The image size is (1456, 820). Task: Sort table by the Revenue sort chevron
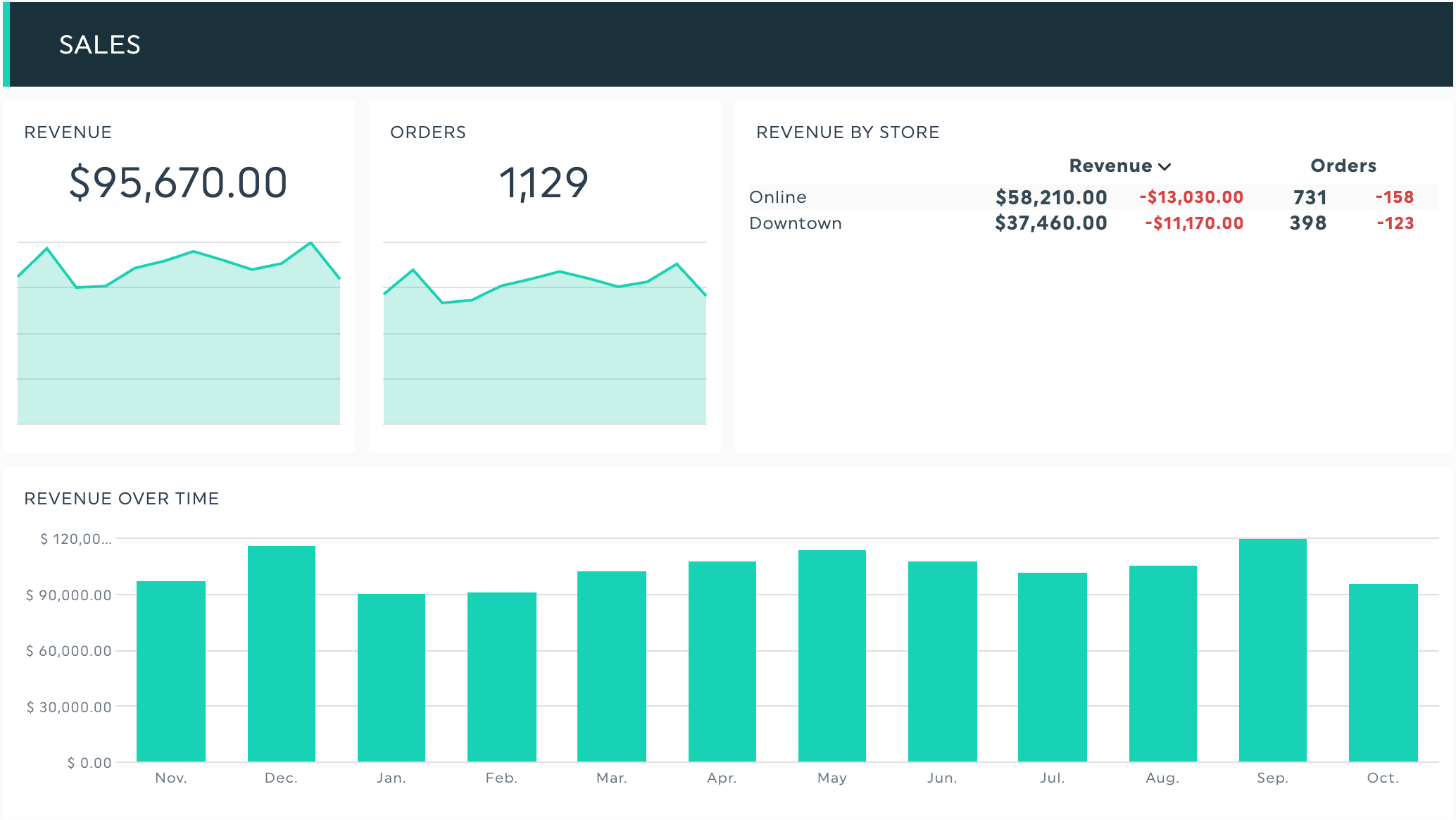point(1164,167)
